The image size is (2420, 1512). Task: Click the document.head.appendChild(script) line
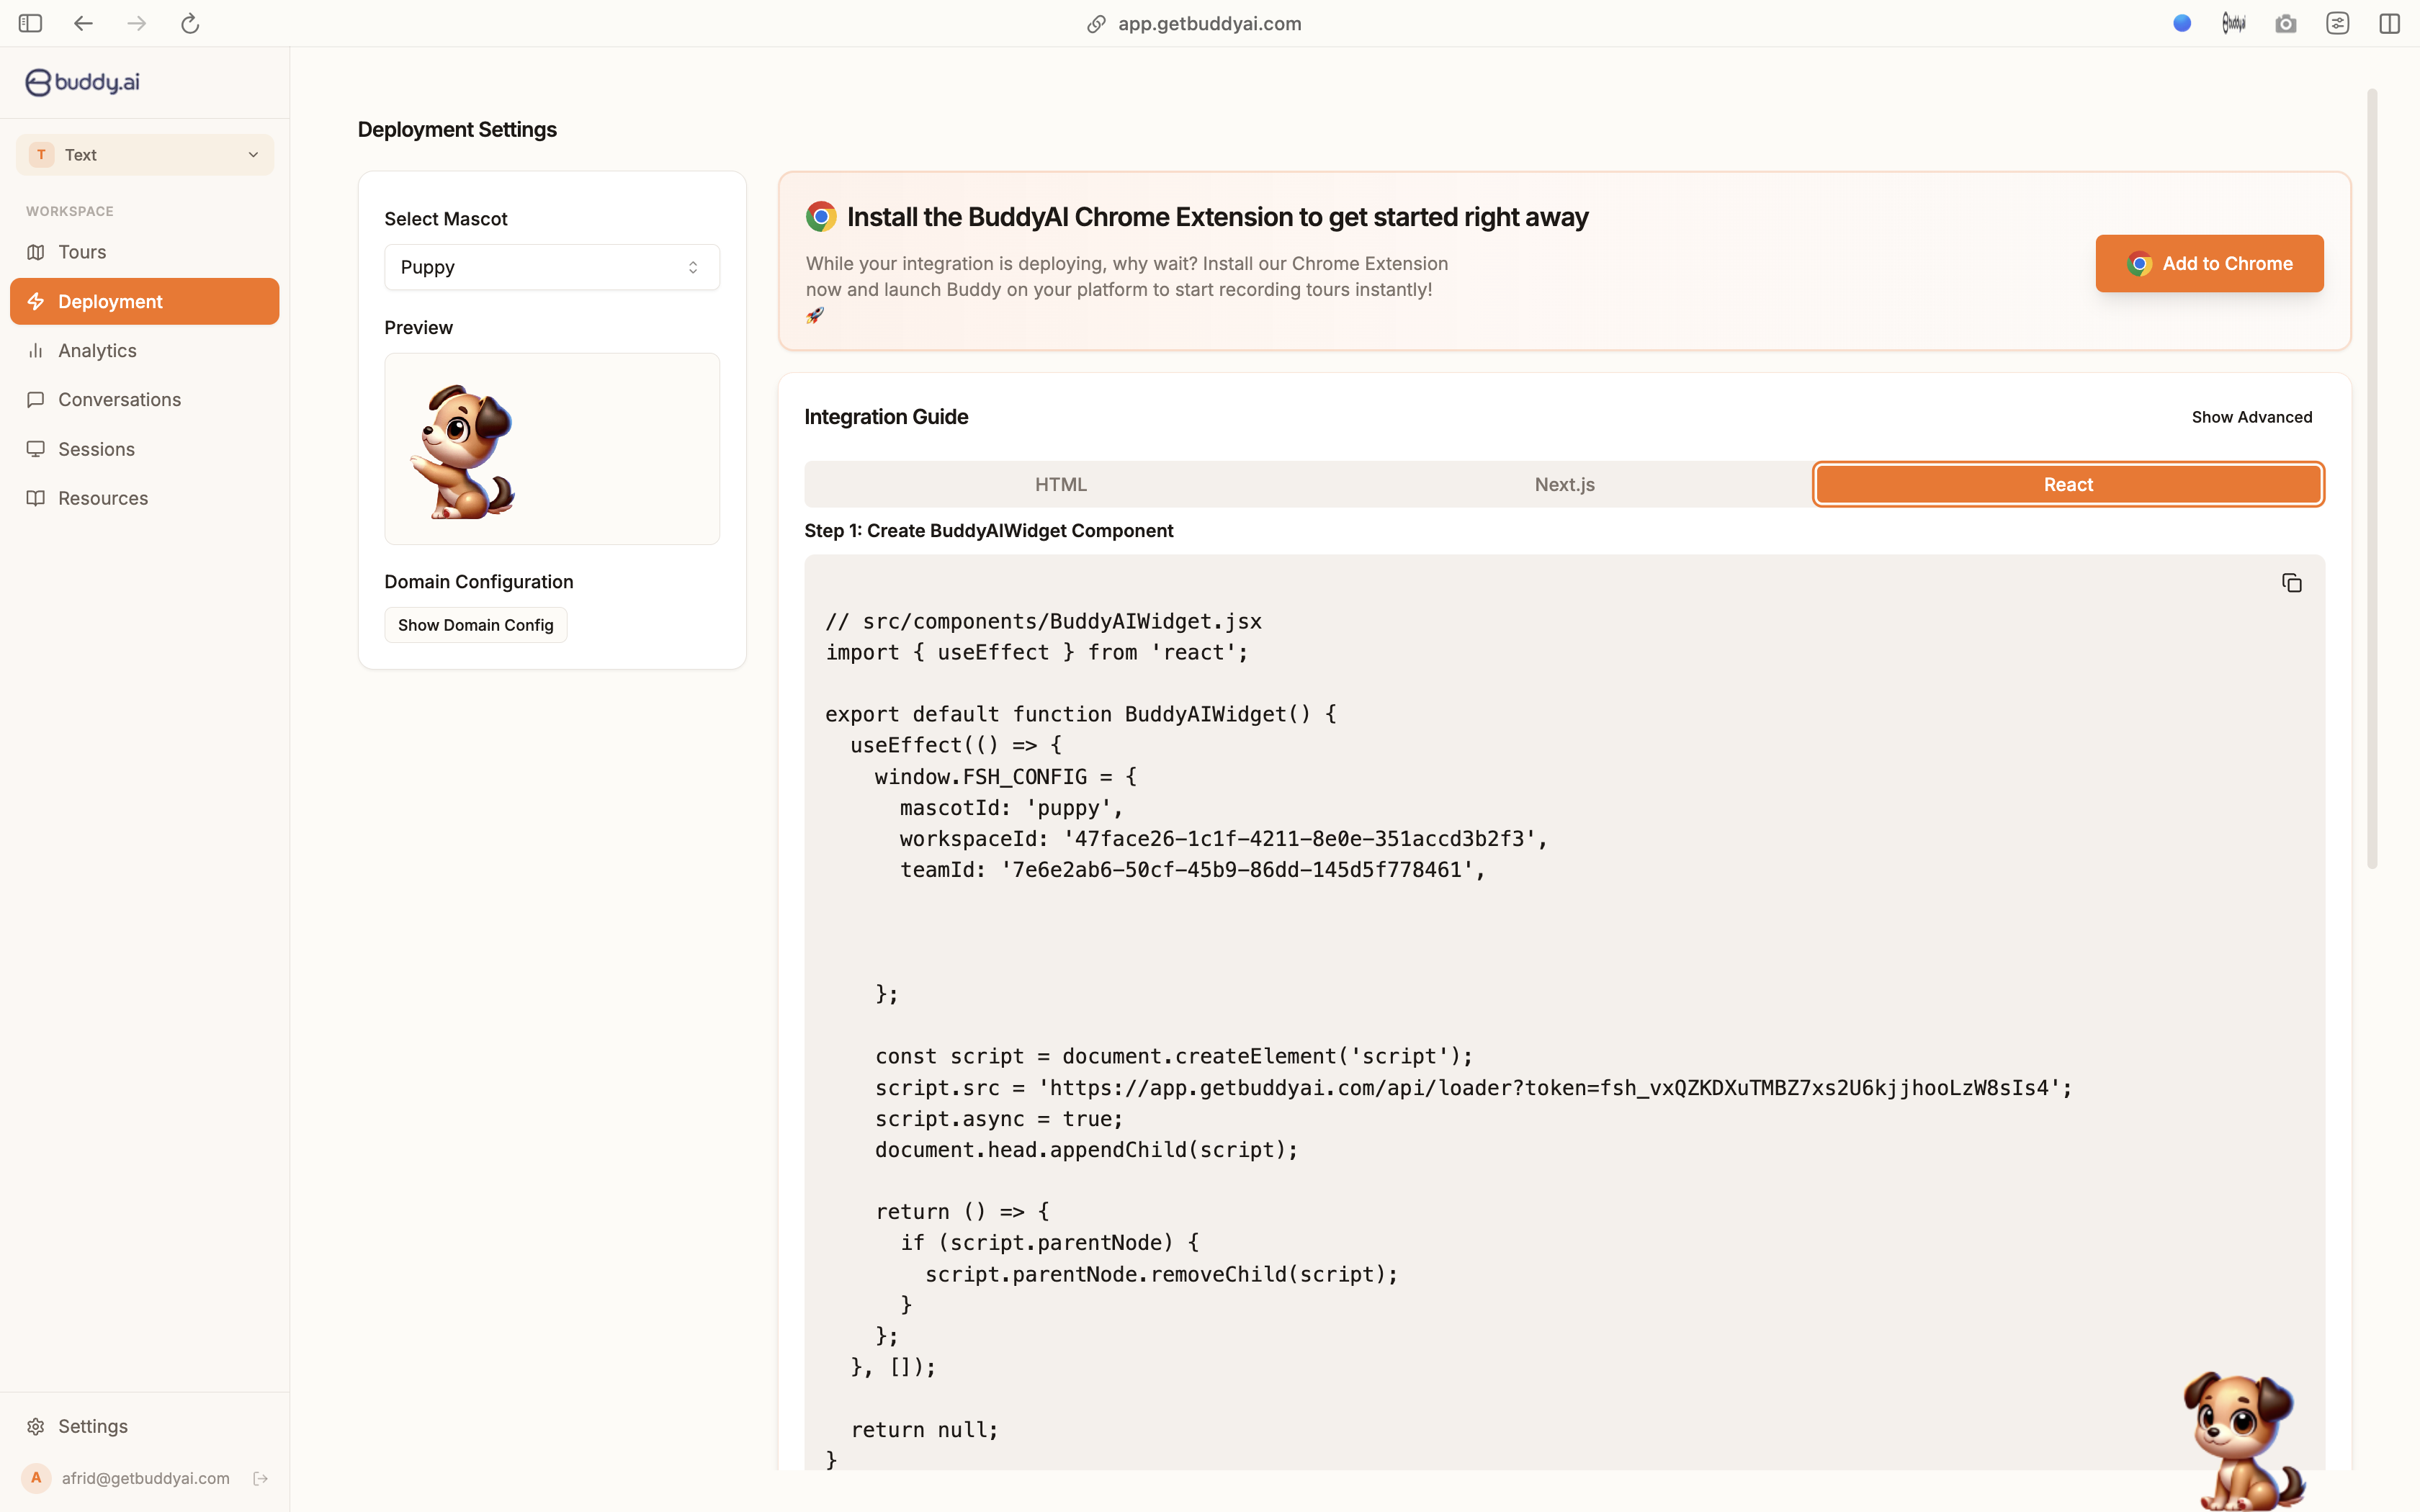point(1087,1150)
